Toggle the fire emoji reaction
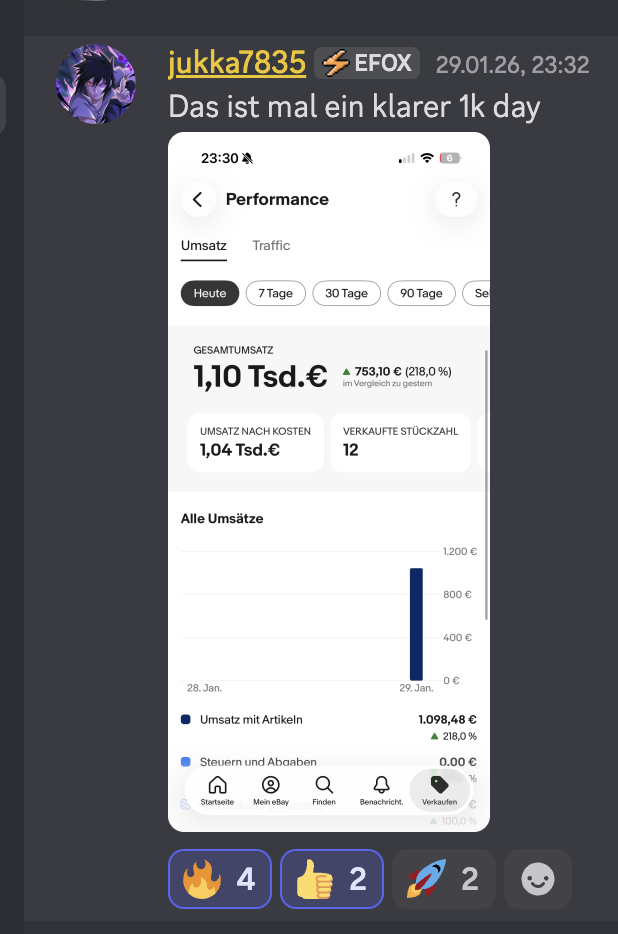Viewport: 618px width, 934px height. (x=220, y=879)
